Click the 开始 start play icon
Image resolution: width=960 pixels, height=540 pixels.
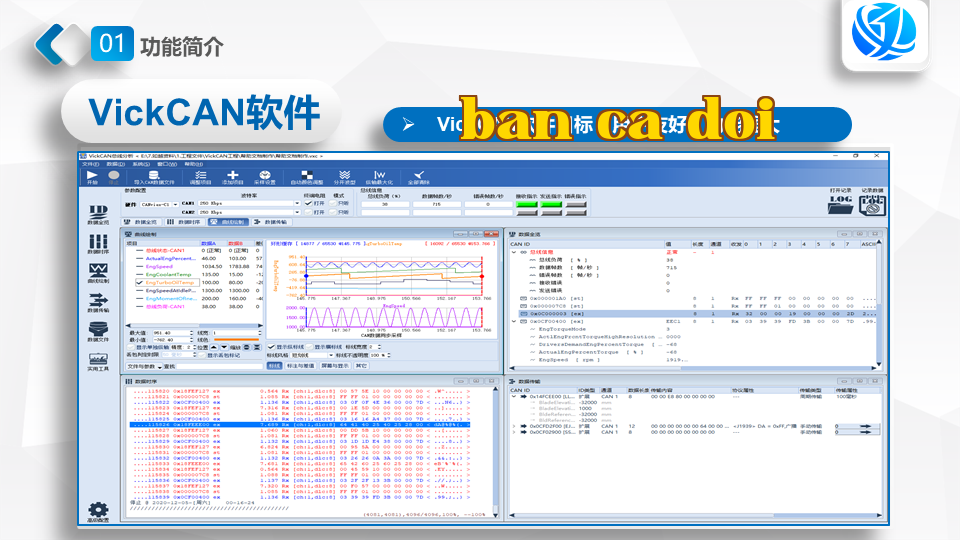[x=92, y=175]
